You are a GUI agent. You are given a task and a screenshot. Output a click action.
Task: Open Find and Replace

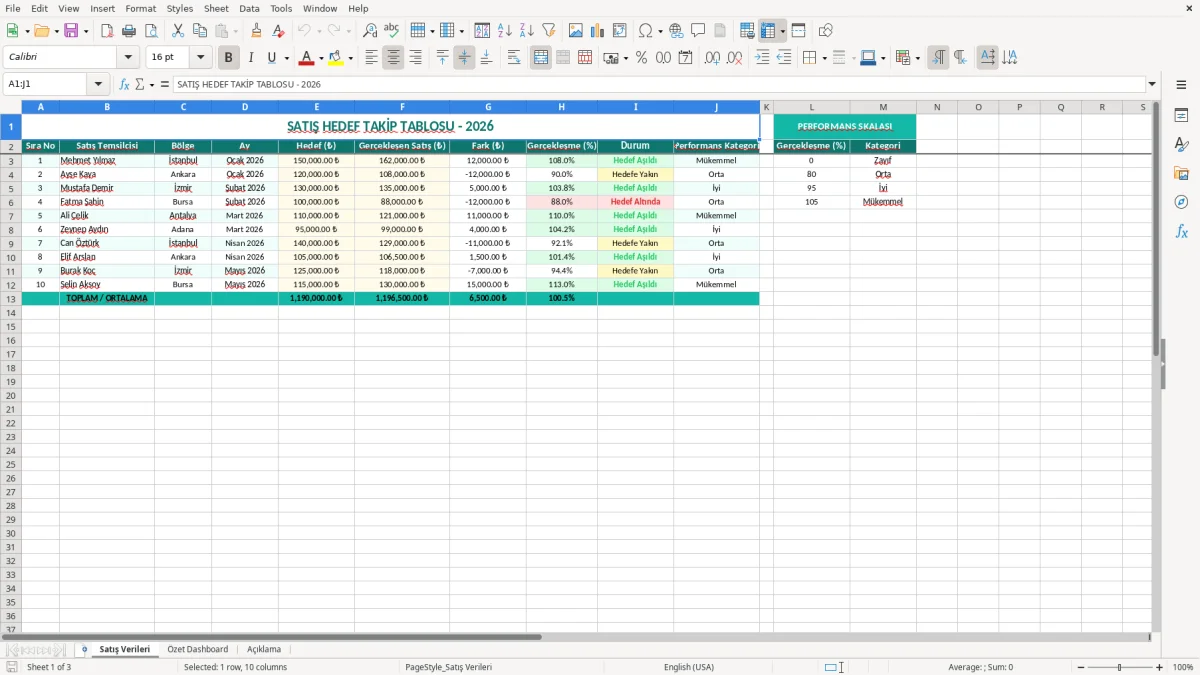370,31
